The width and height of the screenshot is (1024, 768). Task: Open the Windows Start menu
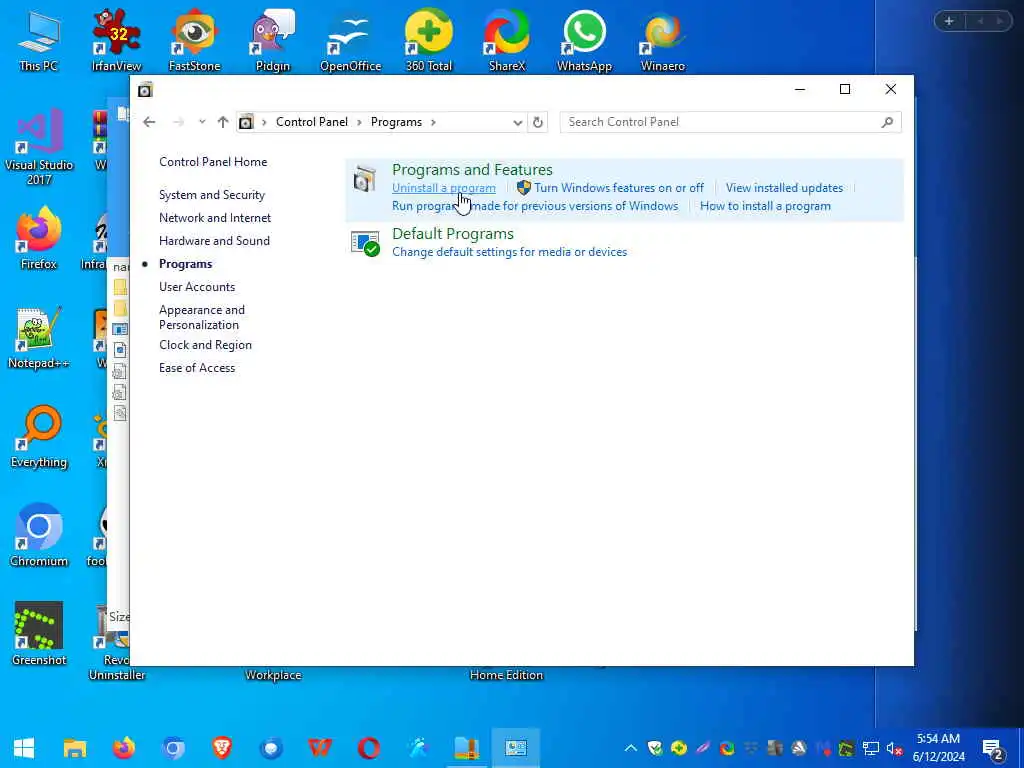pyautogui.click(x=24, y=748)
